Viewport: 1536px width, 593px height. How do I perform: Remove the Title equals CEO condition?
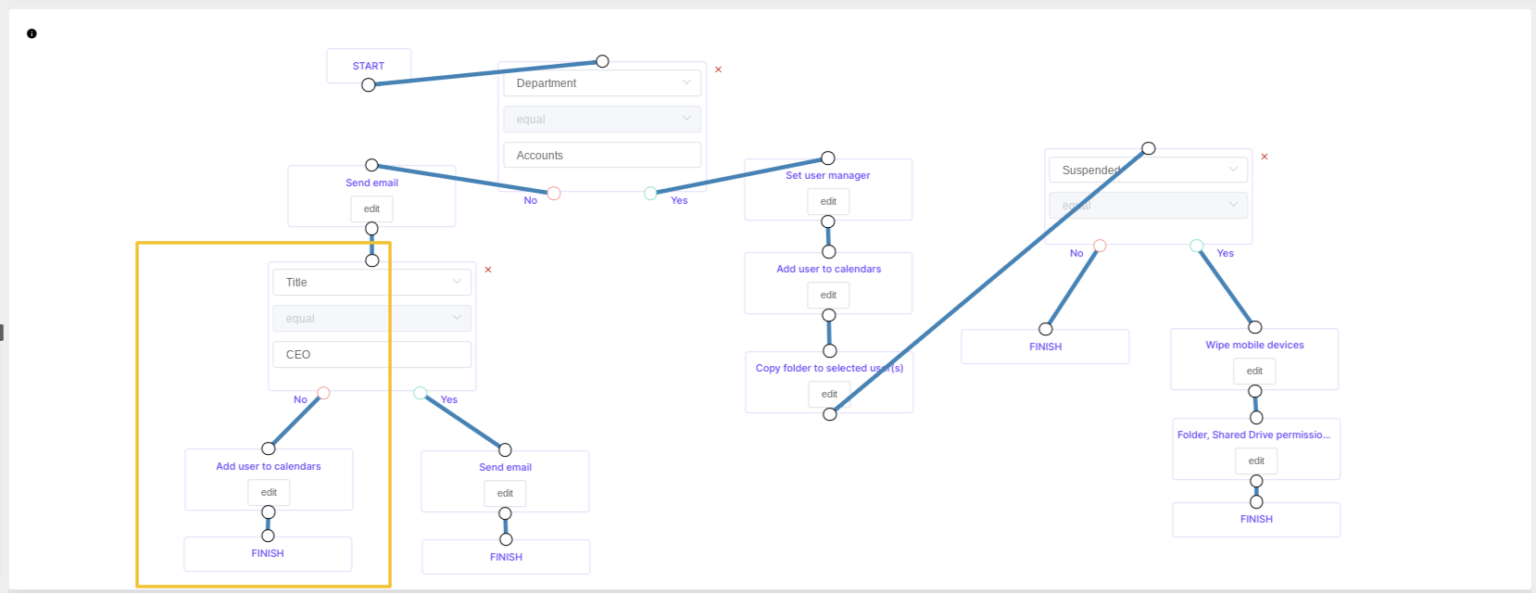[x=488, y=269]
